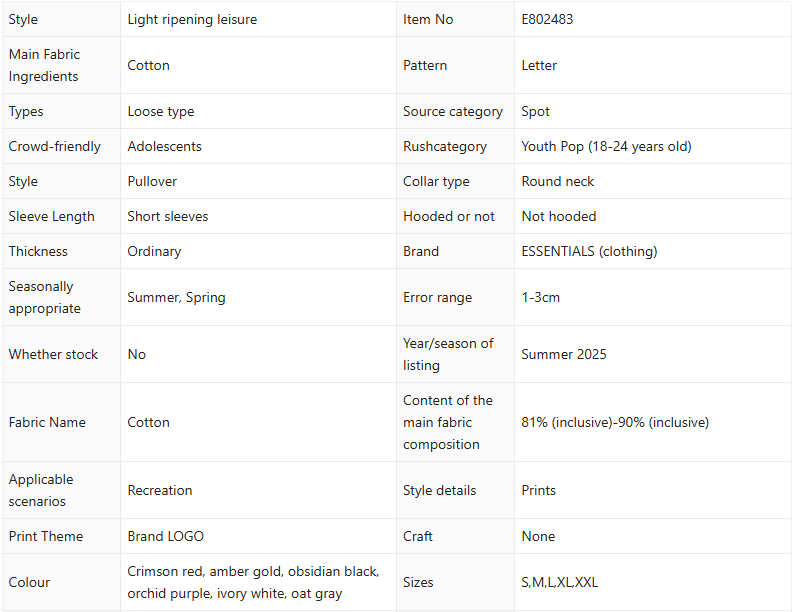The width and height of the screenshot is (805, 612).
Task: Select the 'Not hooded' value
Action: (559, 216)
